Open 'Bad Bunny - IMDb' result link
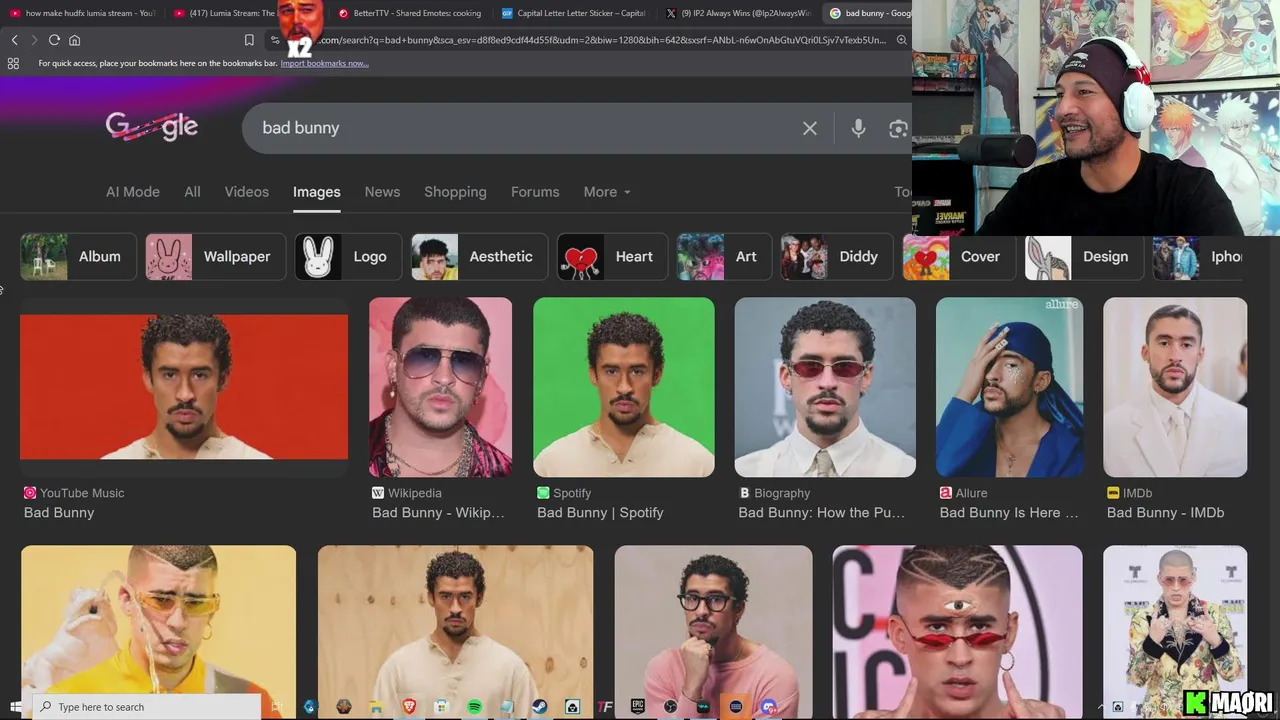Screen dimensions: 1280x720 coord(1166,513)
